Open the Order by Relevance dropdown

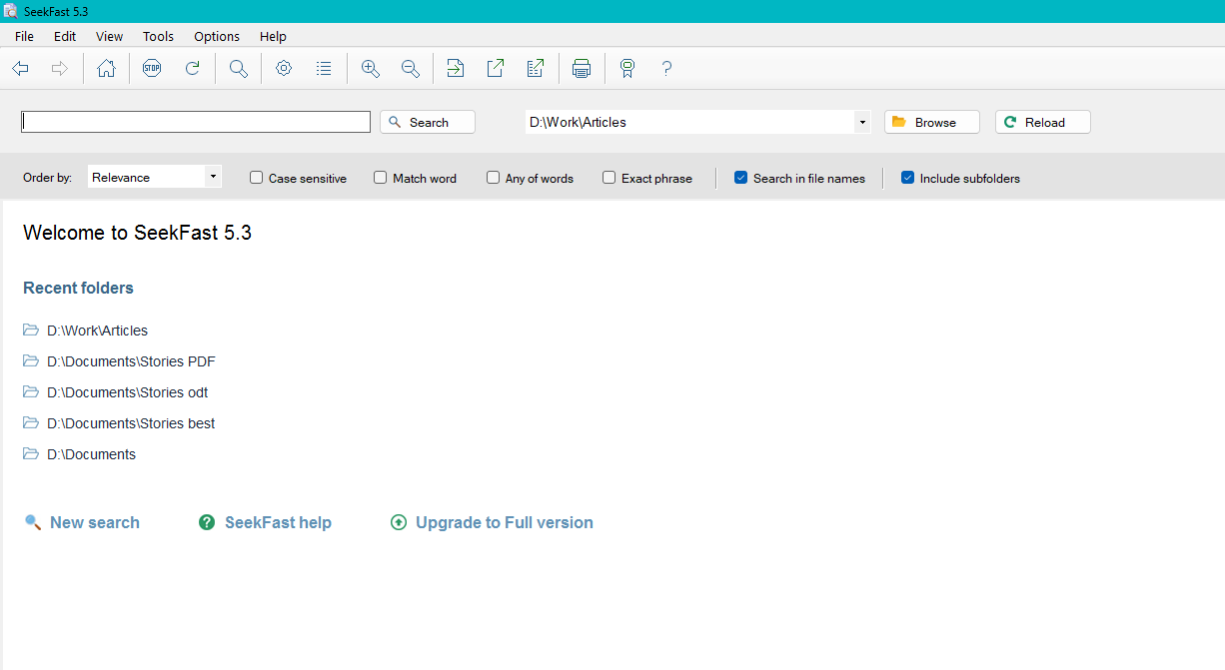pyautogui.click(x=155, y=177)
